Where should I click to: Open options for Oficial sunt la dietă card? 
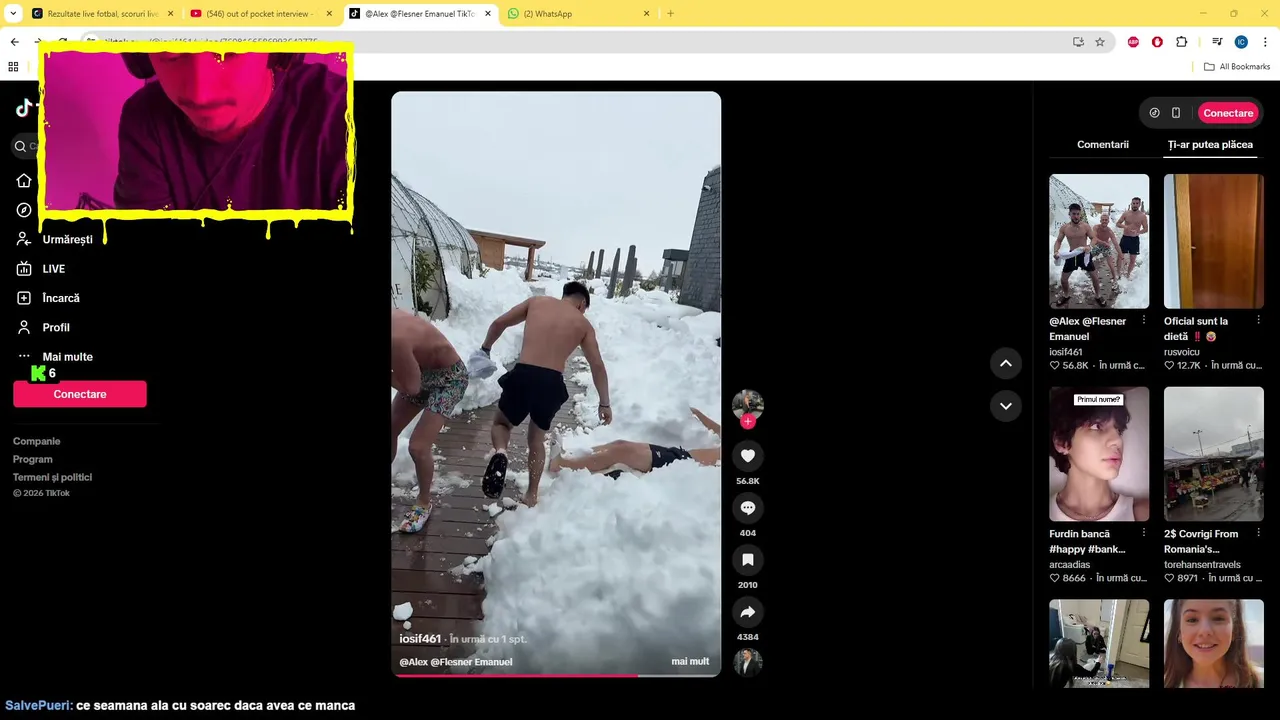[1258, 320]
